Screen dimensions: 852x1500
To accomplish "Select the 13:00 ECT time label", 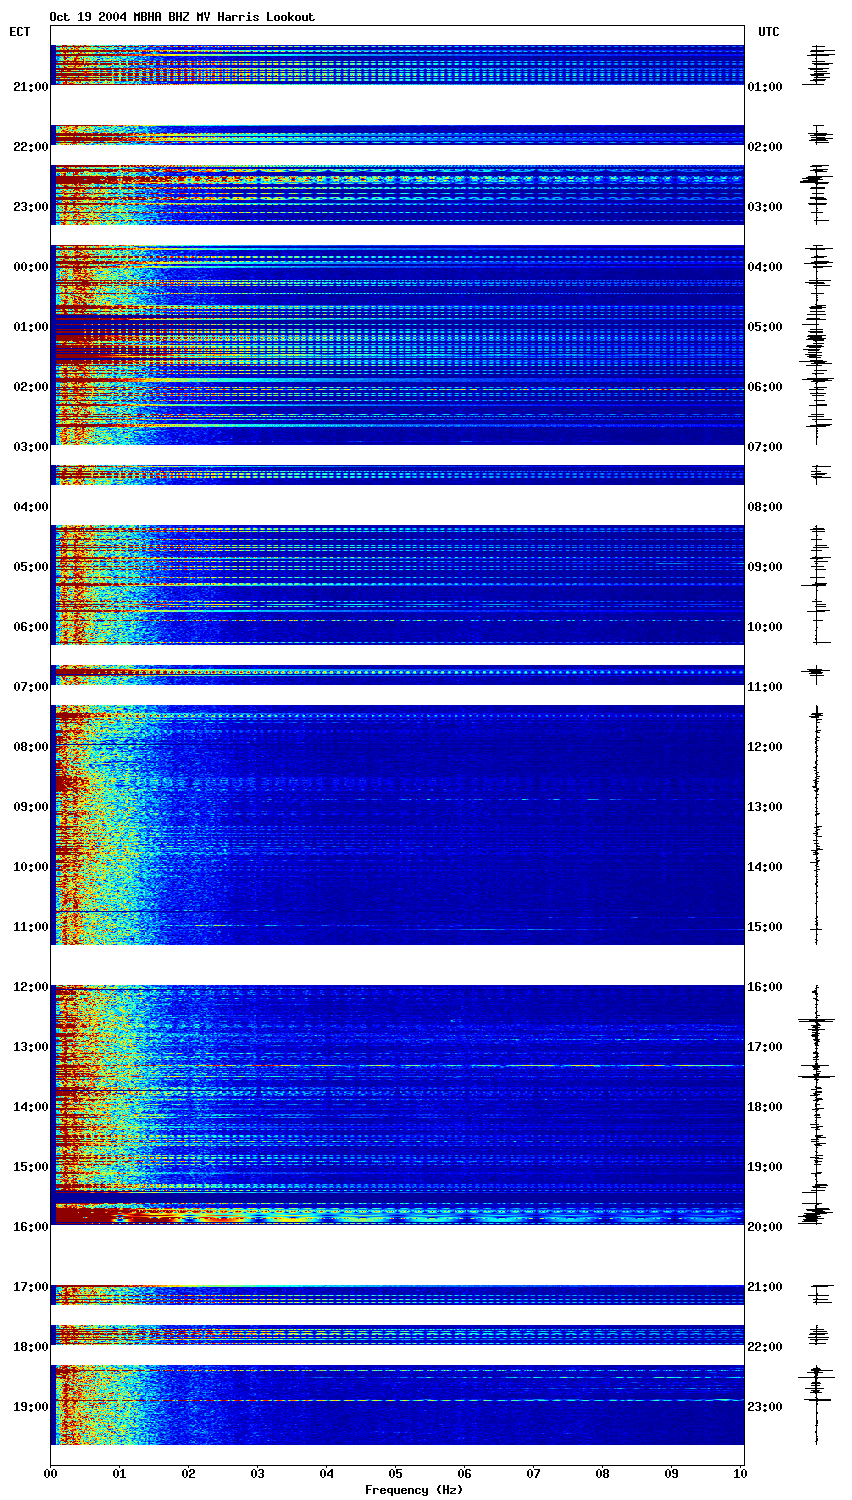I will pyautogui.click(x=30, y=1047).
